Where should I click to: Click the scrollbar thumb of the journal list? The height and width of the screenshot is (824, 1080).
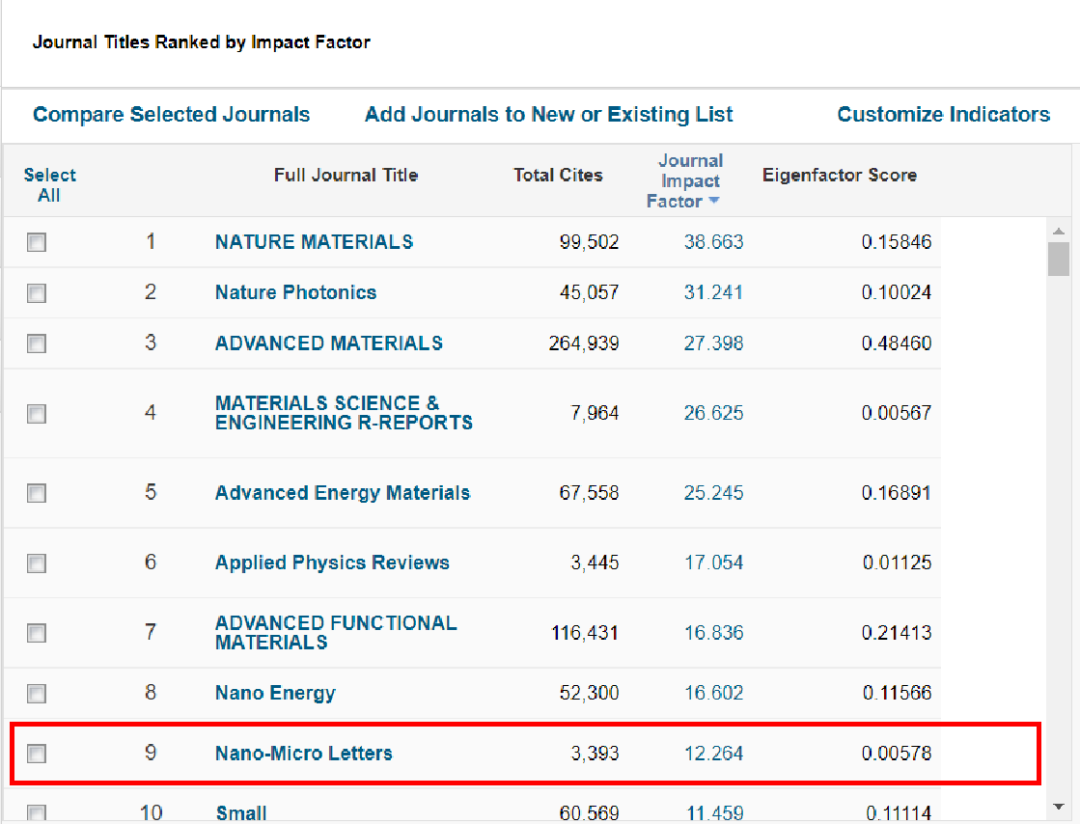(1059, 258)
